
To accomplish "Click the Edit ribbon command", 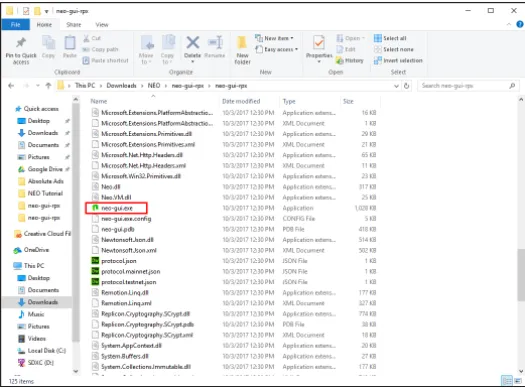I will (x=346, y=49).
